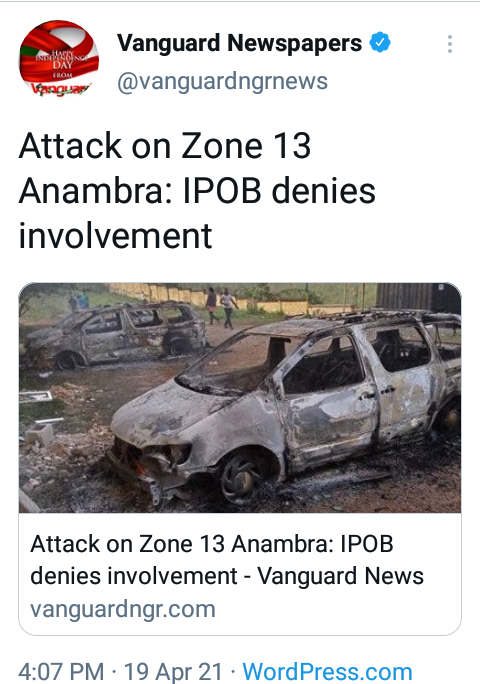Click the Vanguard logo text in avatar

tap(61, 89)
